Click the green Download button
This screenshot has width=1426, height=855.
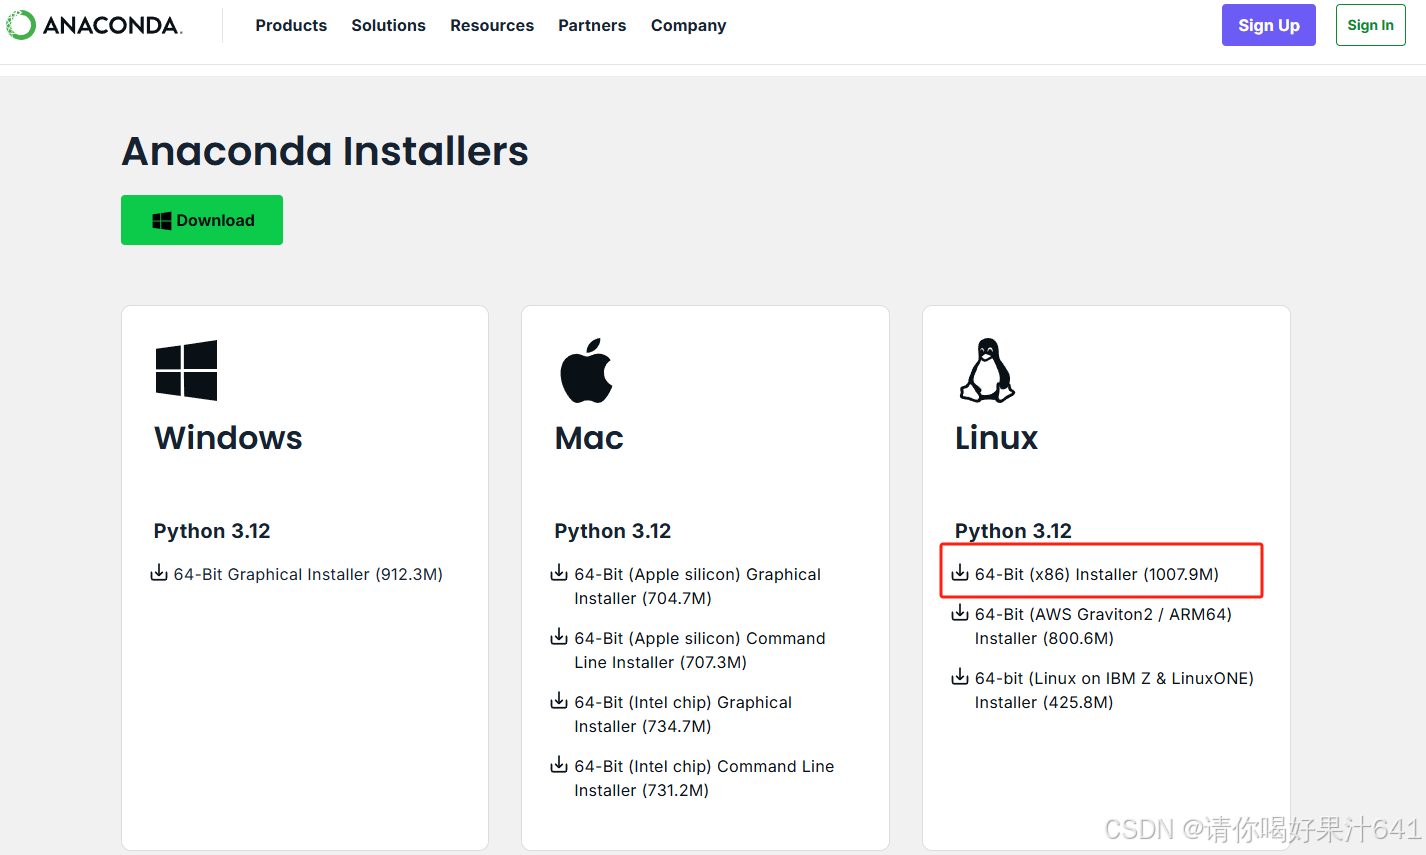point(202,220)
